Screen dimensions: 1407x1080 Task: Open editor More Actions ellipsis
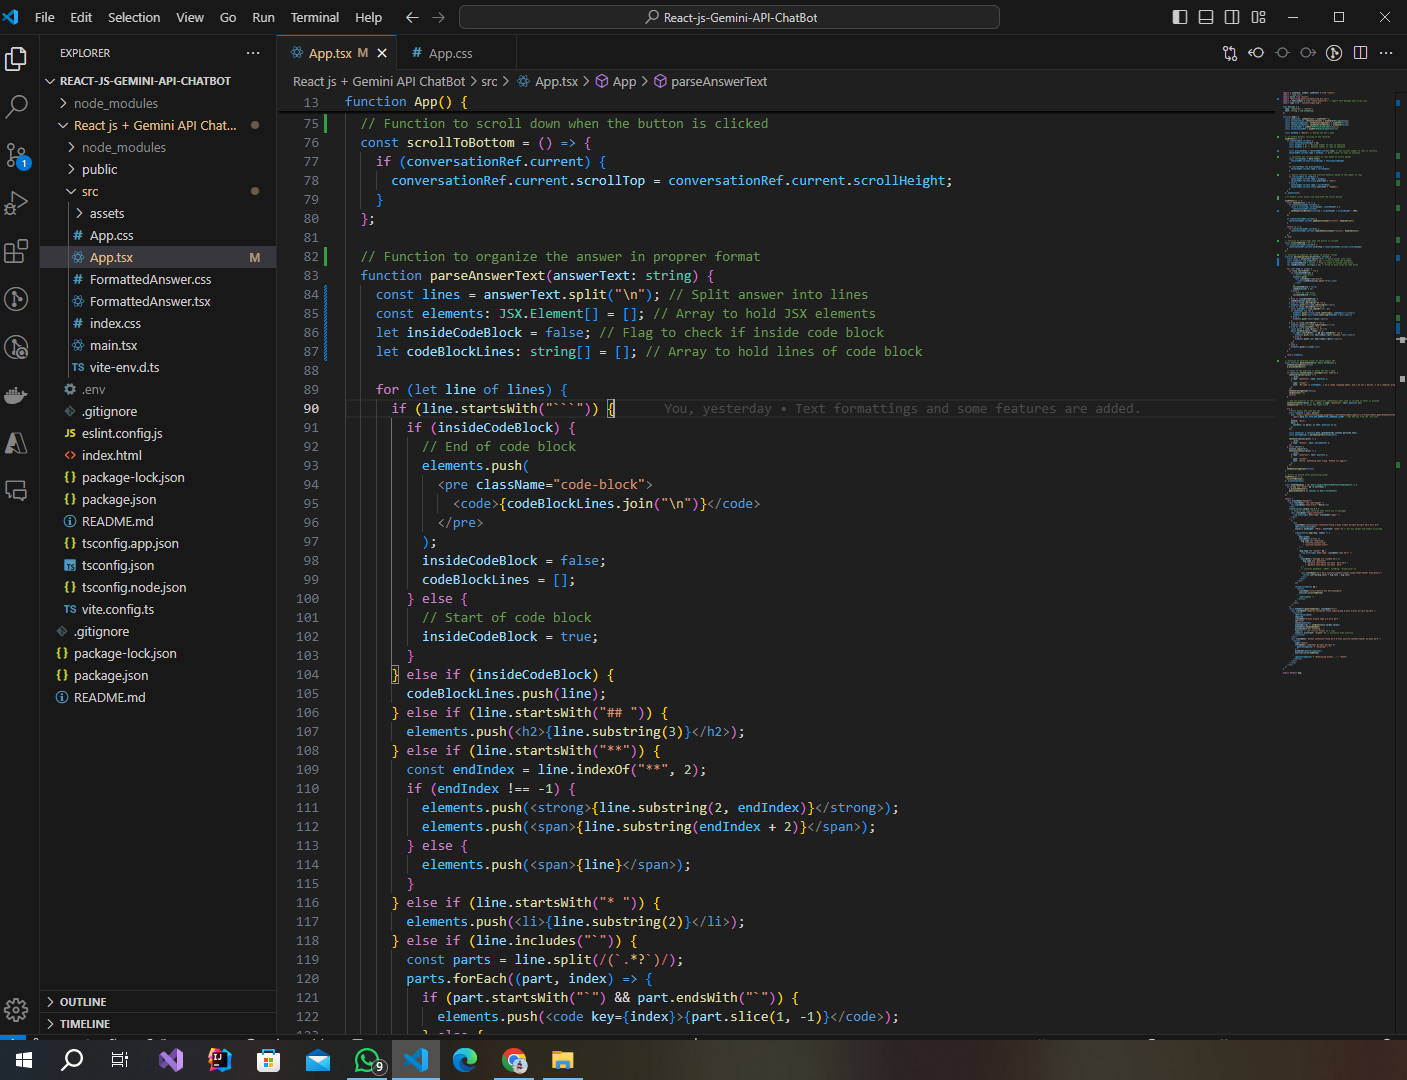(x=1386, y=53)
